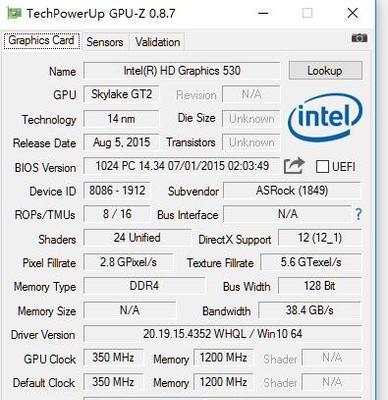This screenshot has width=388, height=400.
Task: Close the GPU-Z window
Action: tap(352, 14)
